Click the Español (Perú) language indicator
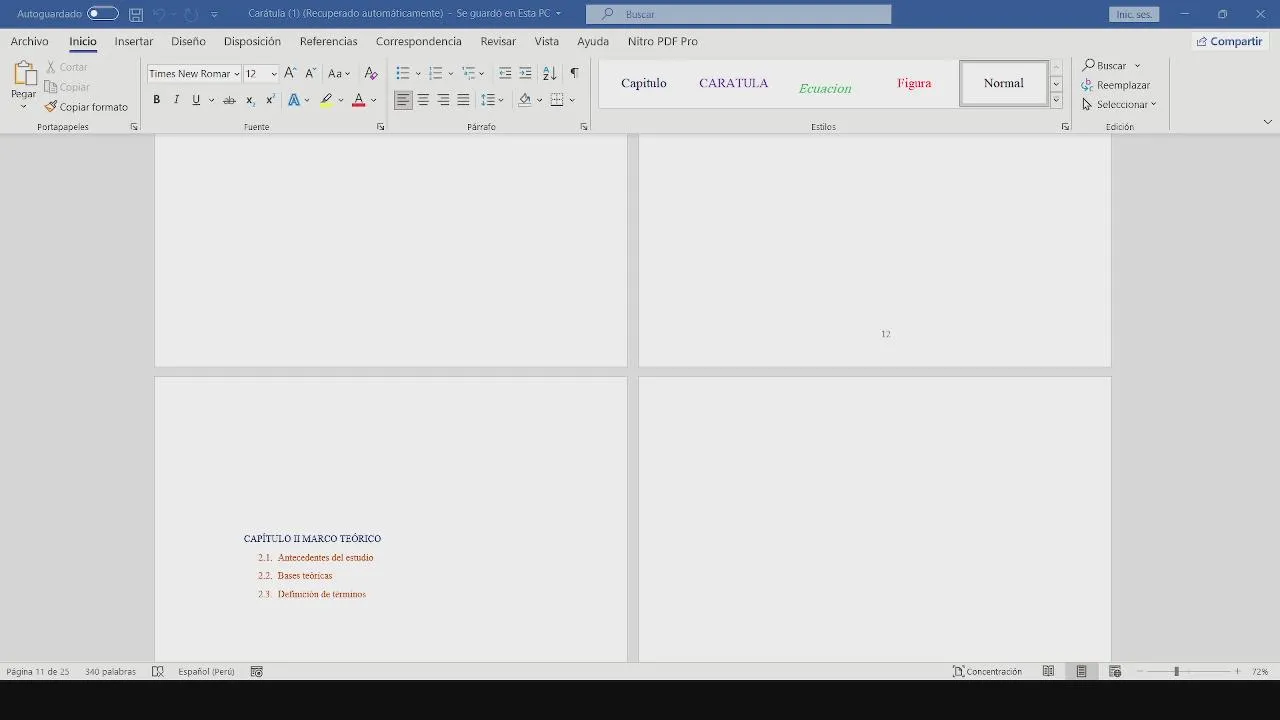 point(206,672)
